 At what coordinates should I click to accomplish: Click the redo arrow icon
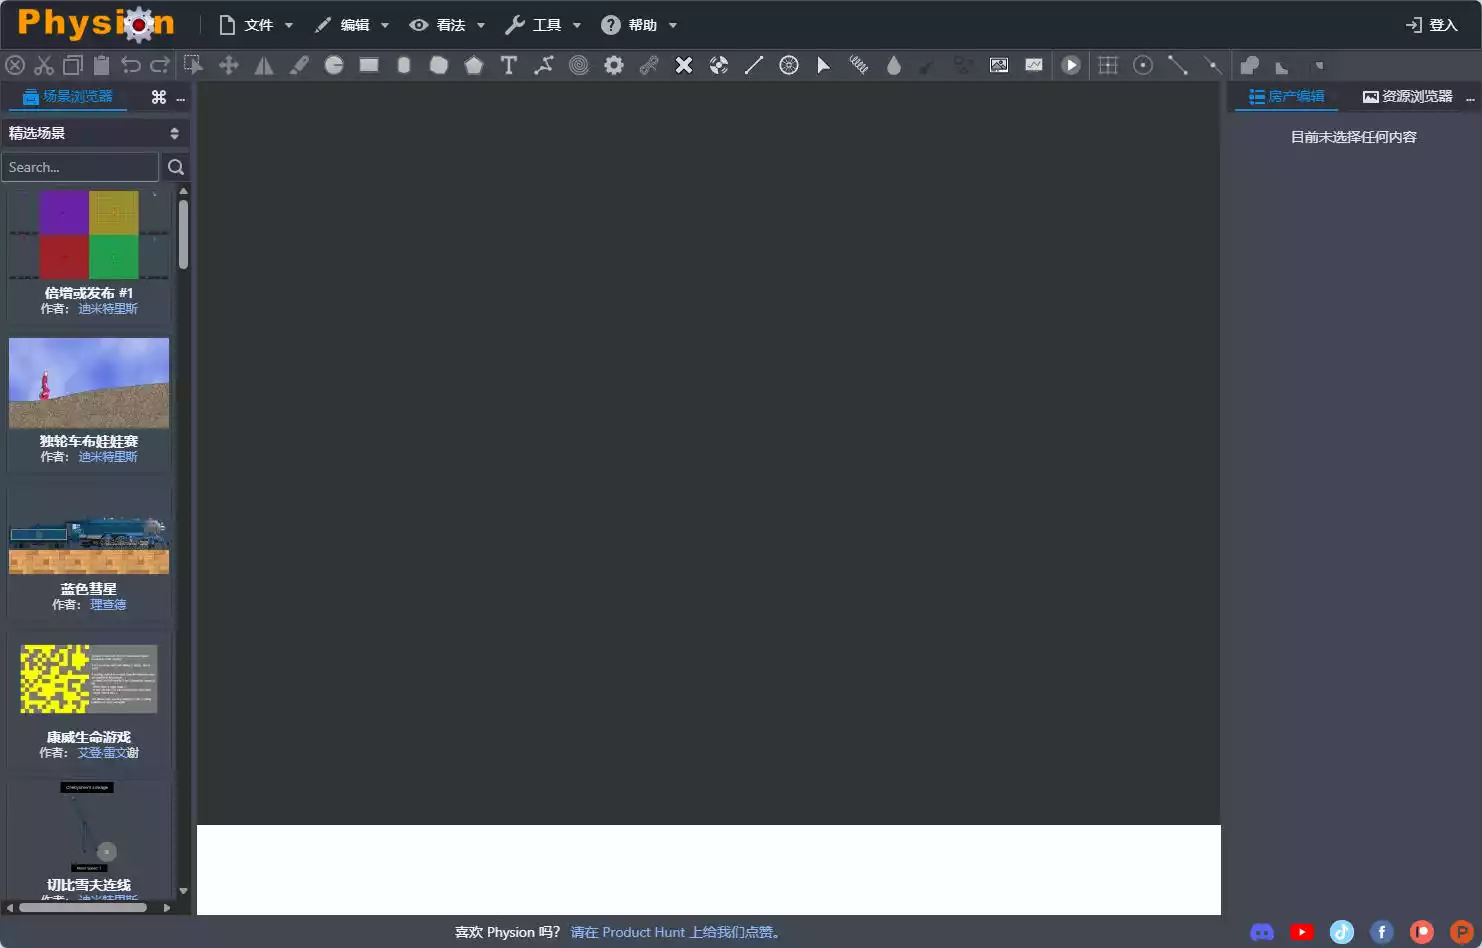click(x=160, y=65)
